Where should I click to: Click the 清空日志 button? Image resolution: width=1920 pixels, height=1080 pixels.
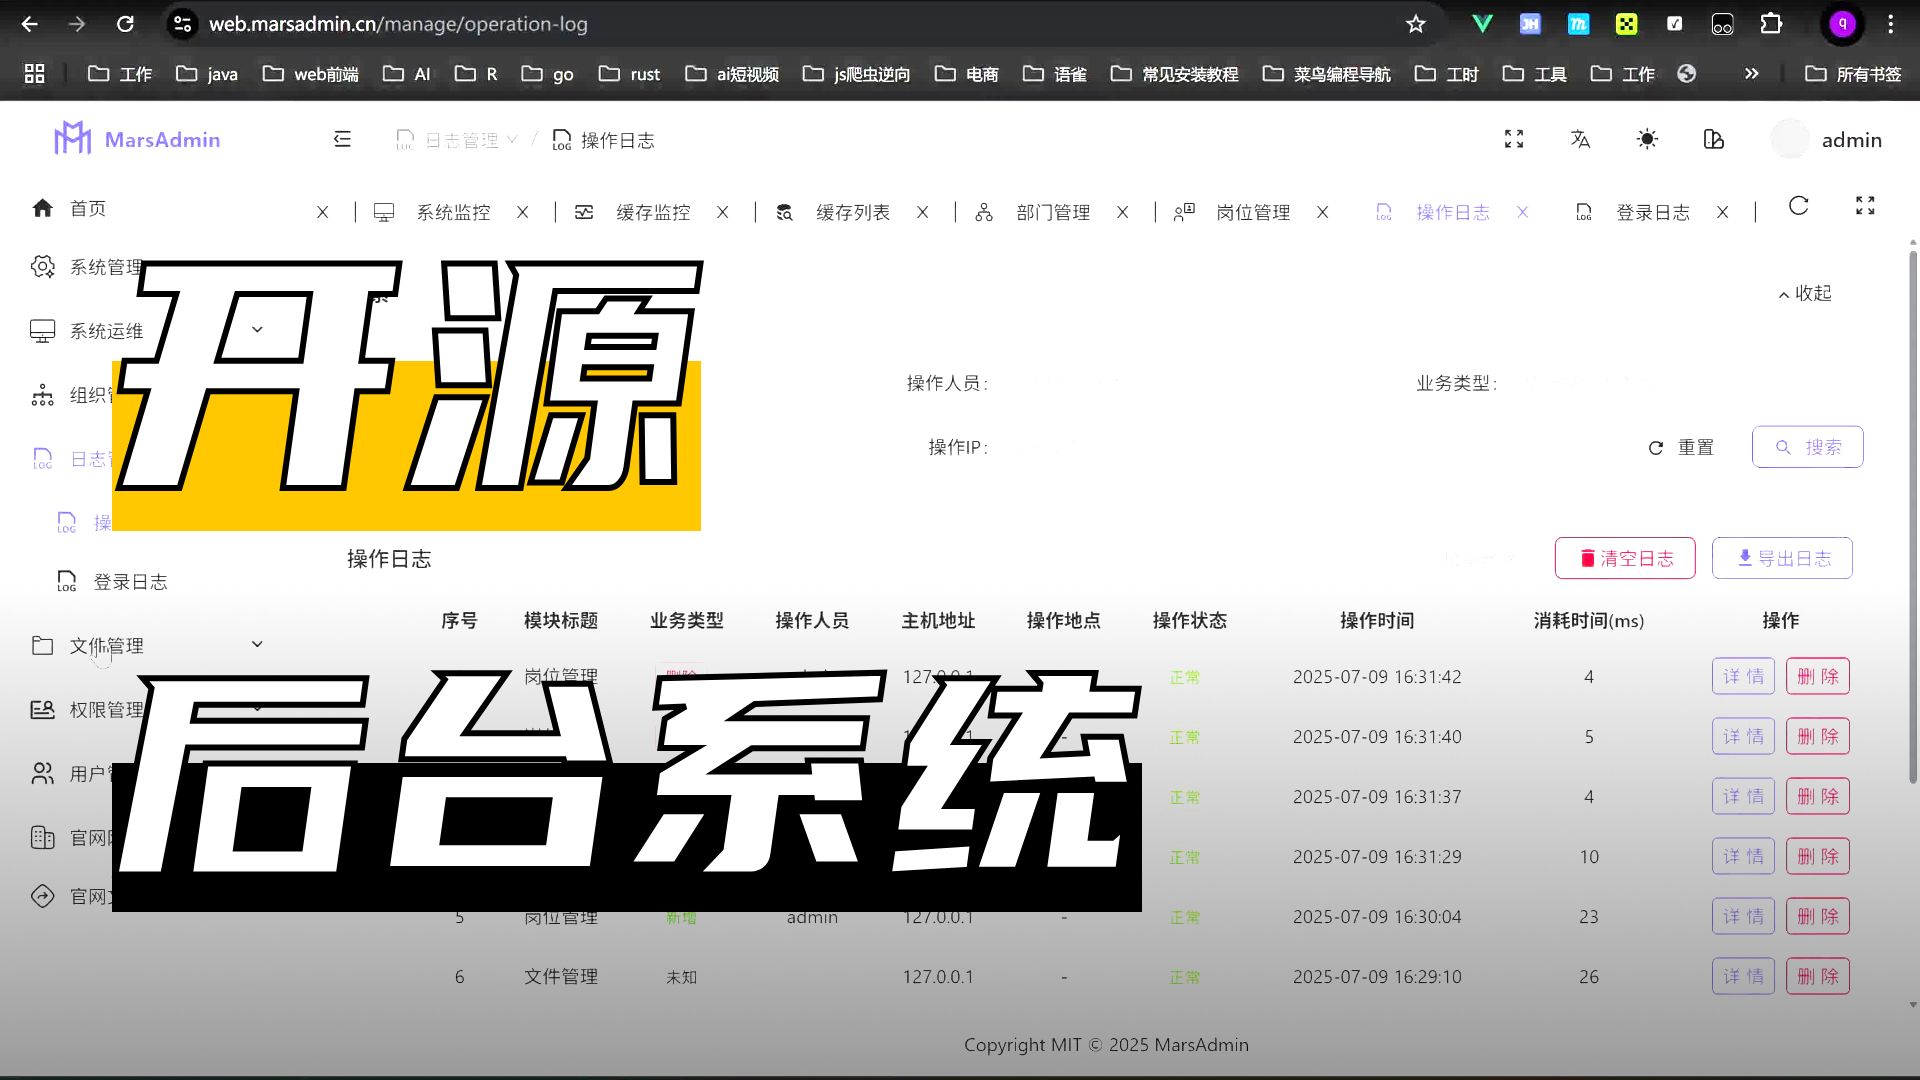[1625, 558]
